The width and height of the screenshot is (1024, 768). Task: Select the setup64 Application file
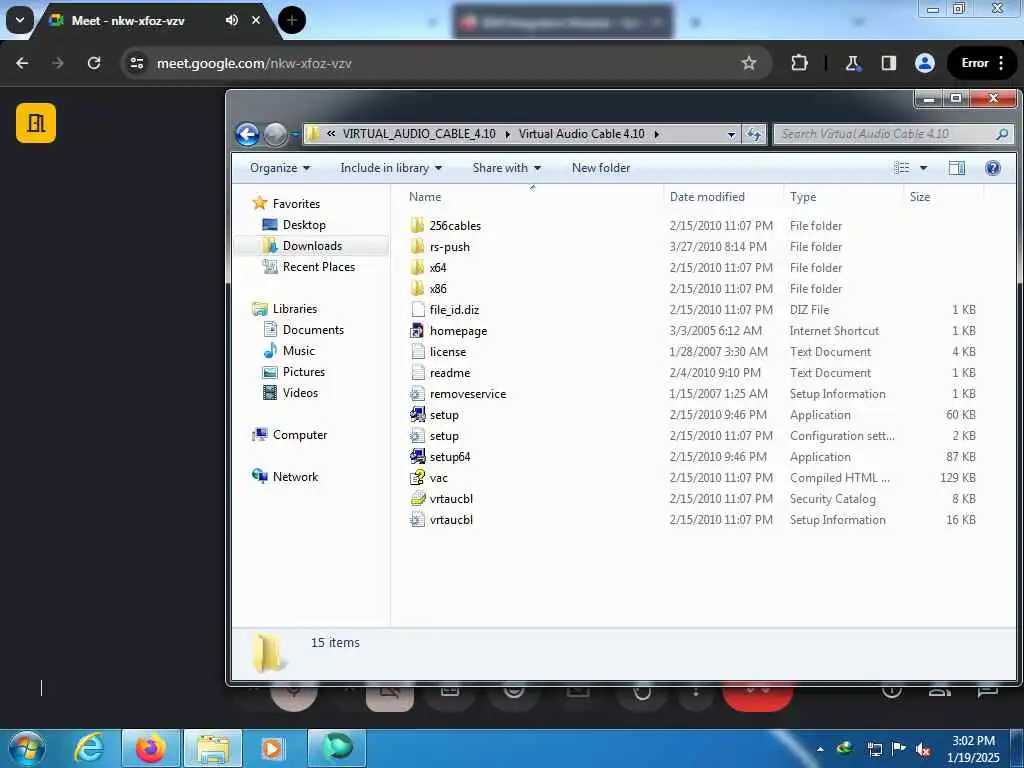[449, 456]
